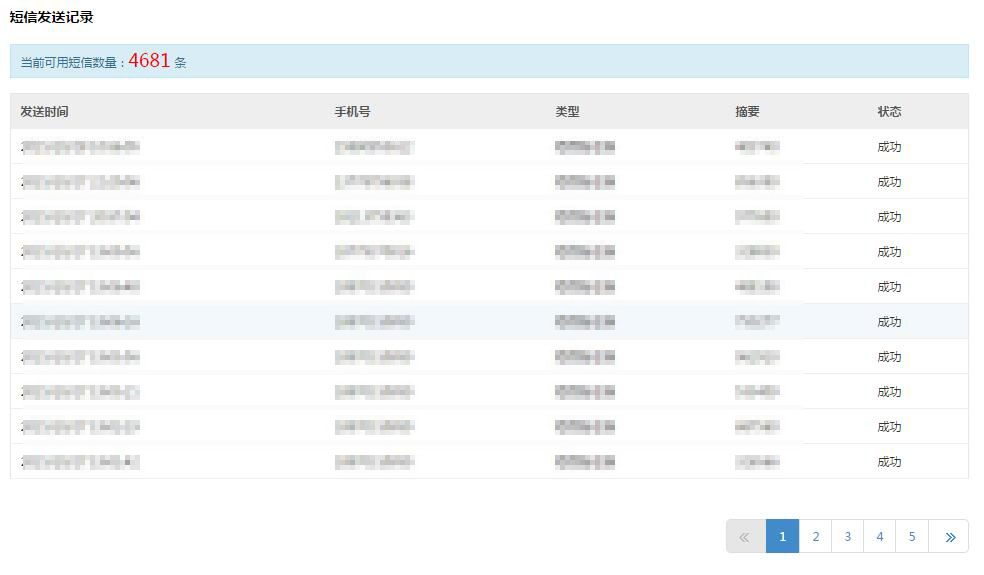Click the 手机号 column header
The height and width of the screenshot is (575, 984).
coord(352,112)
